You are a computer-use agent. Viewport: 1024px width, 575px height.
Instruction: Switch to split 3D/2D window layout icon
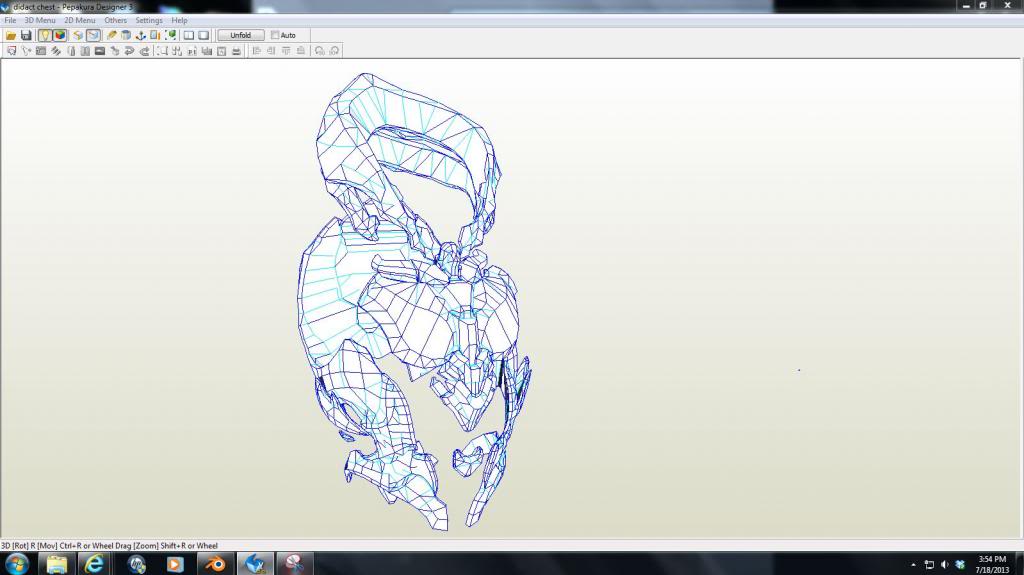[189, 35]
